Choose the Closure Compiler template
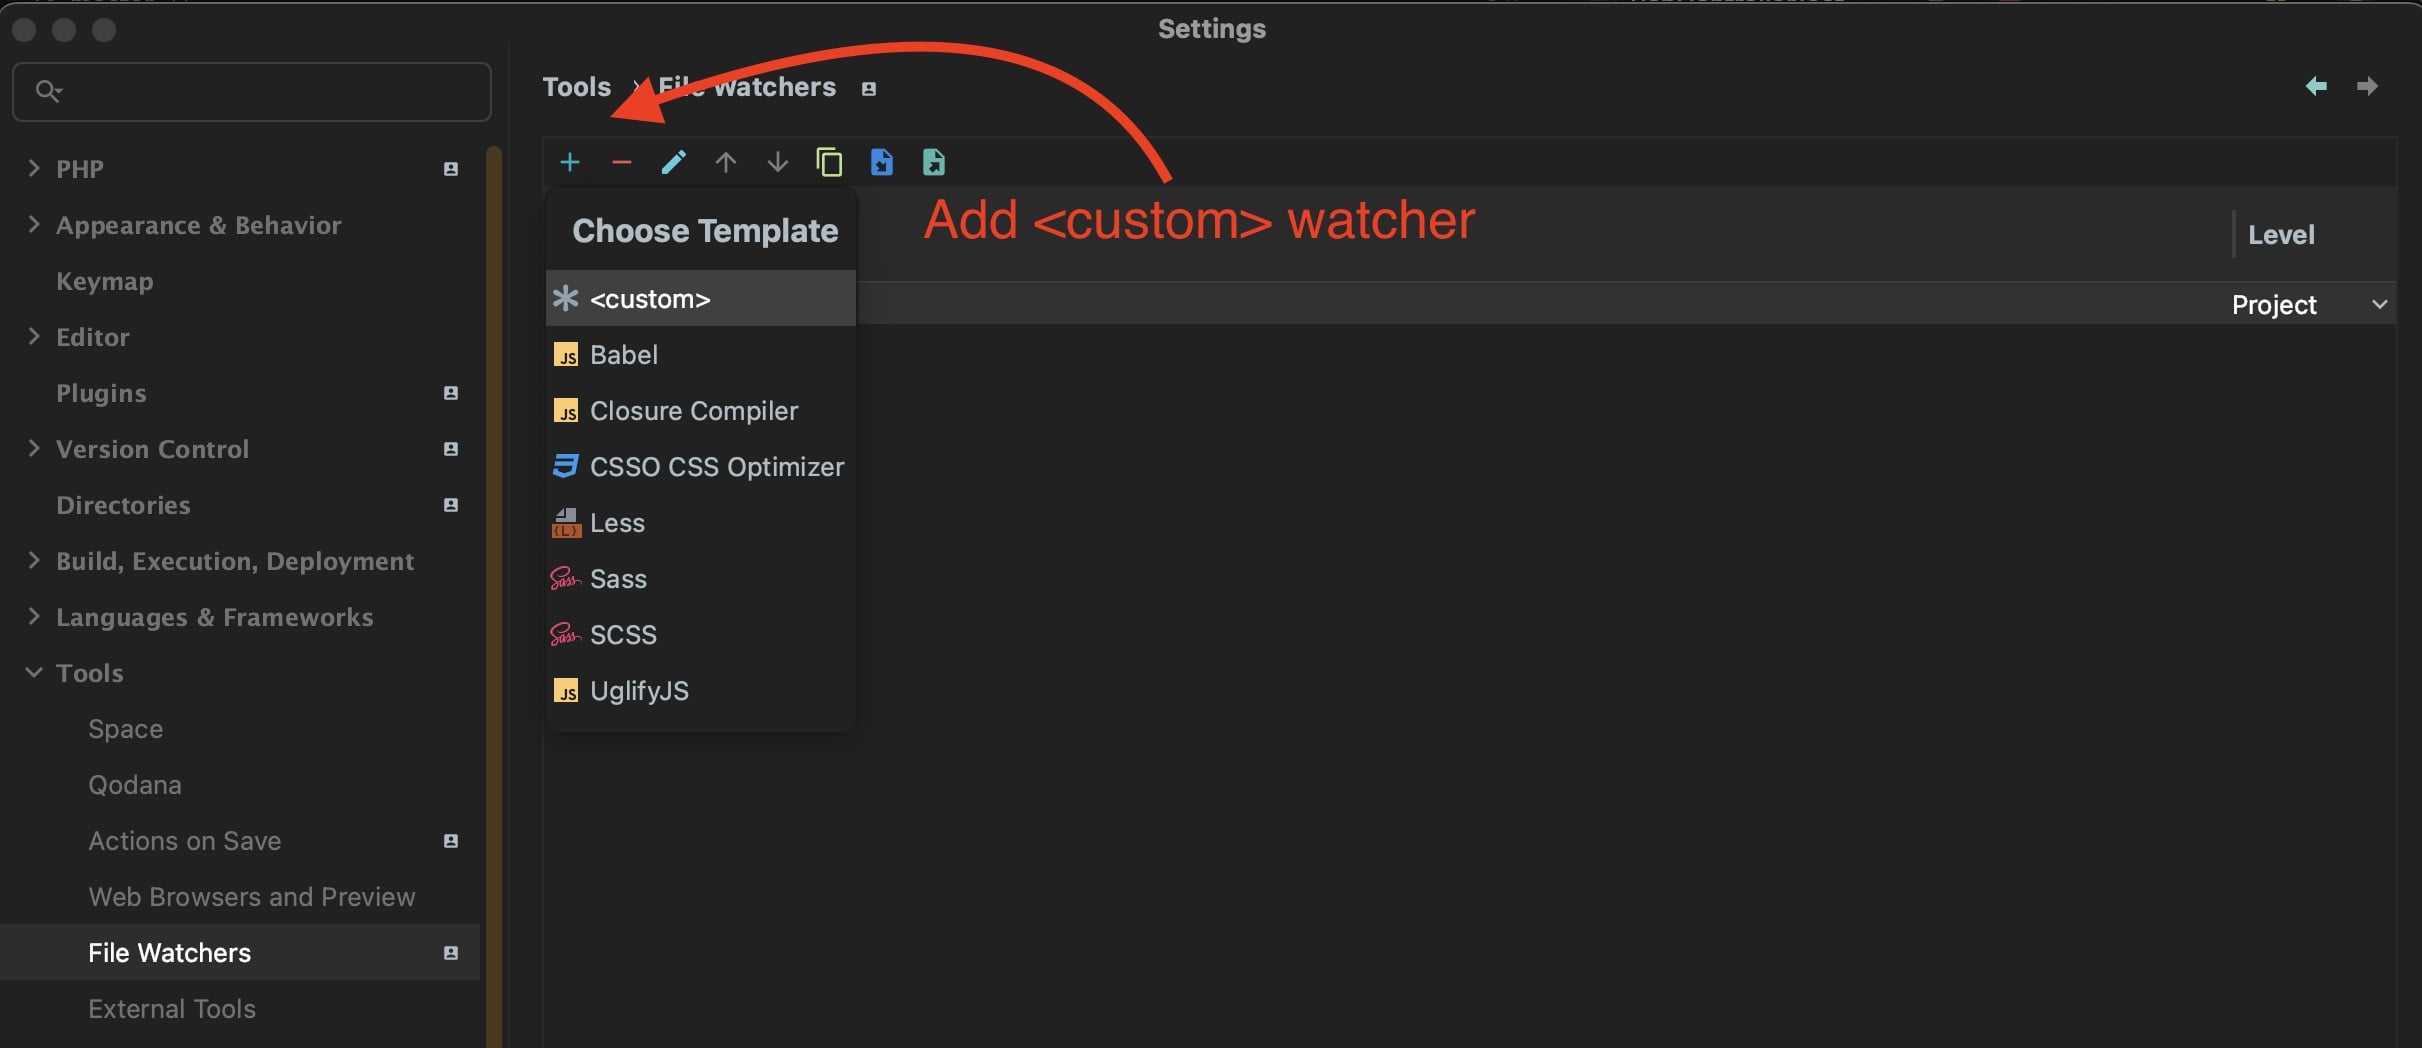The image size is (2422, 1048). click(x=701, y=410)
